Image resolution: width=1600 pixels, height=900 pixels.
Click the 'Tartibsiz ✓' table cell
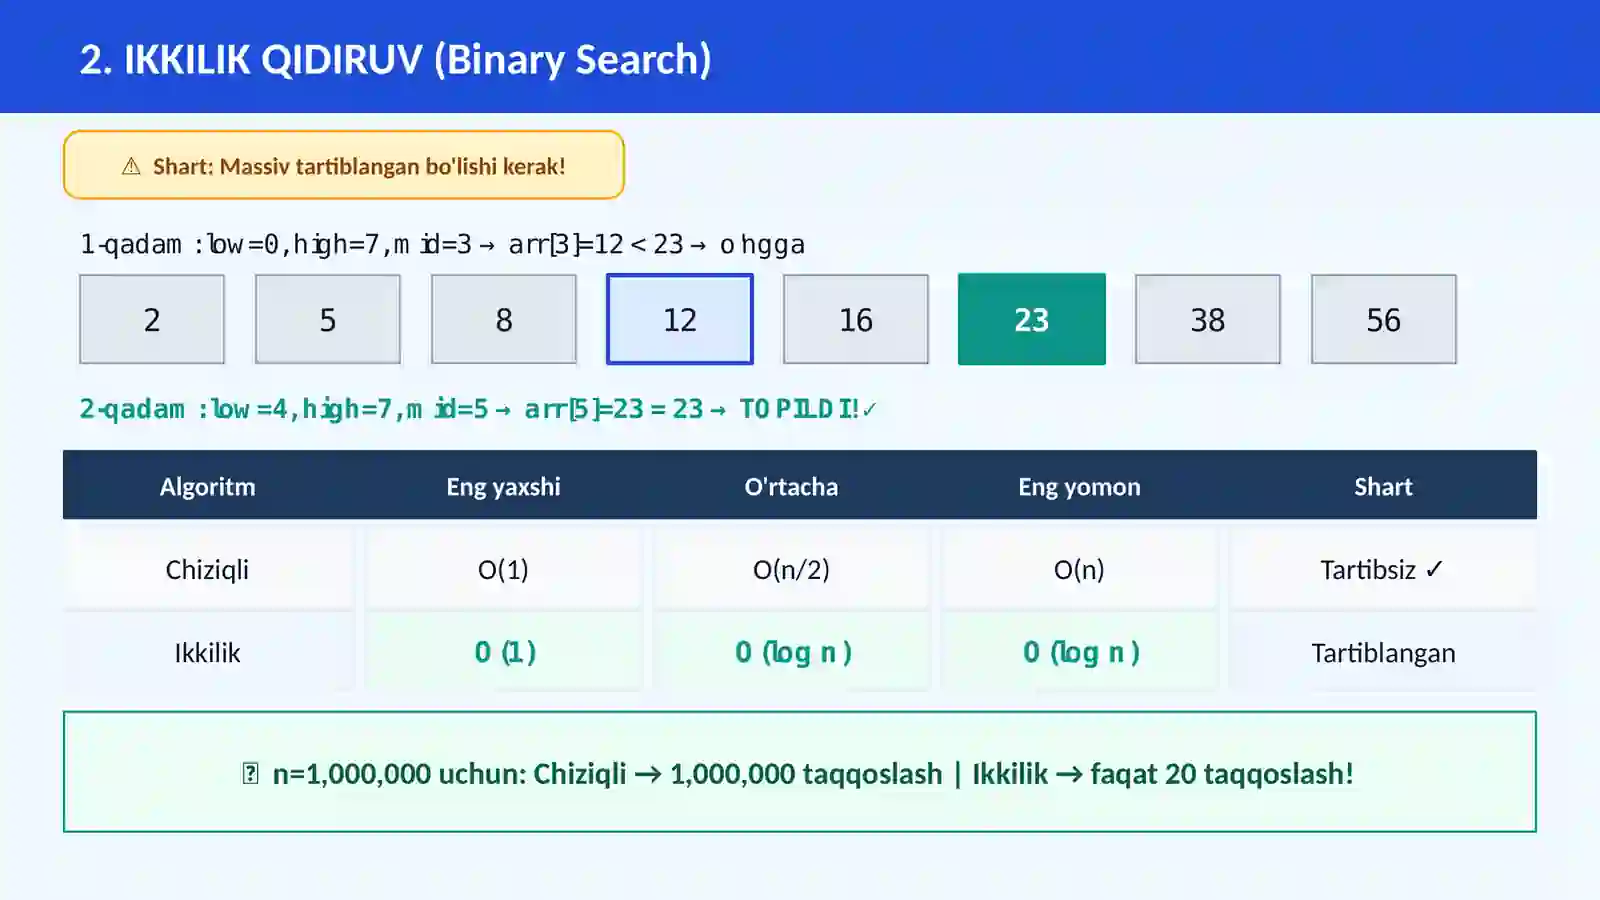point(1383,569)
